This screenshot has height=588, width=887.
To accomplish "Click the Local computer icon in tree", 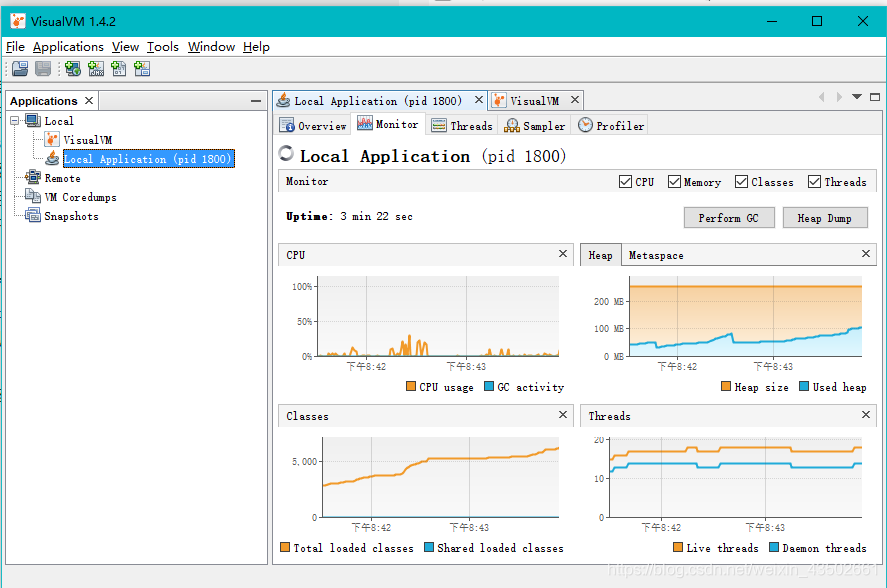I will (x=33, y=121).
